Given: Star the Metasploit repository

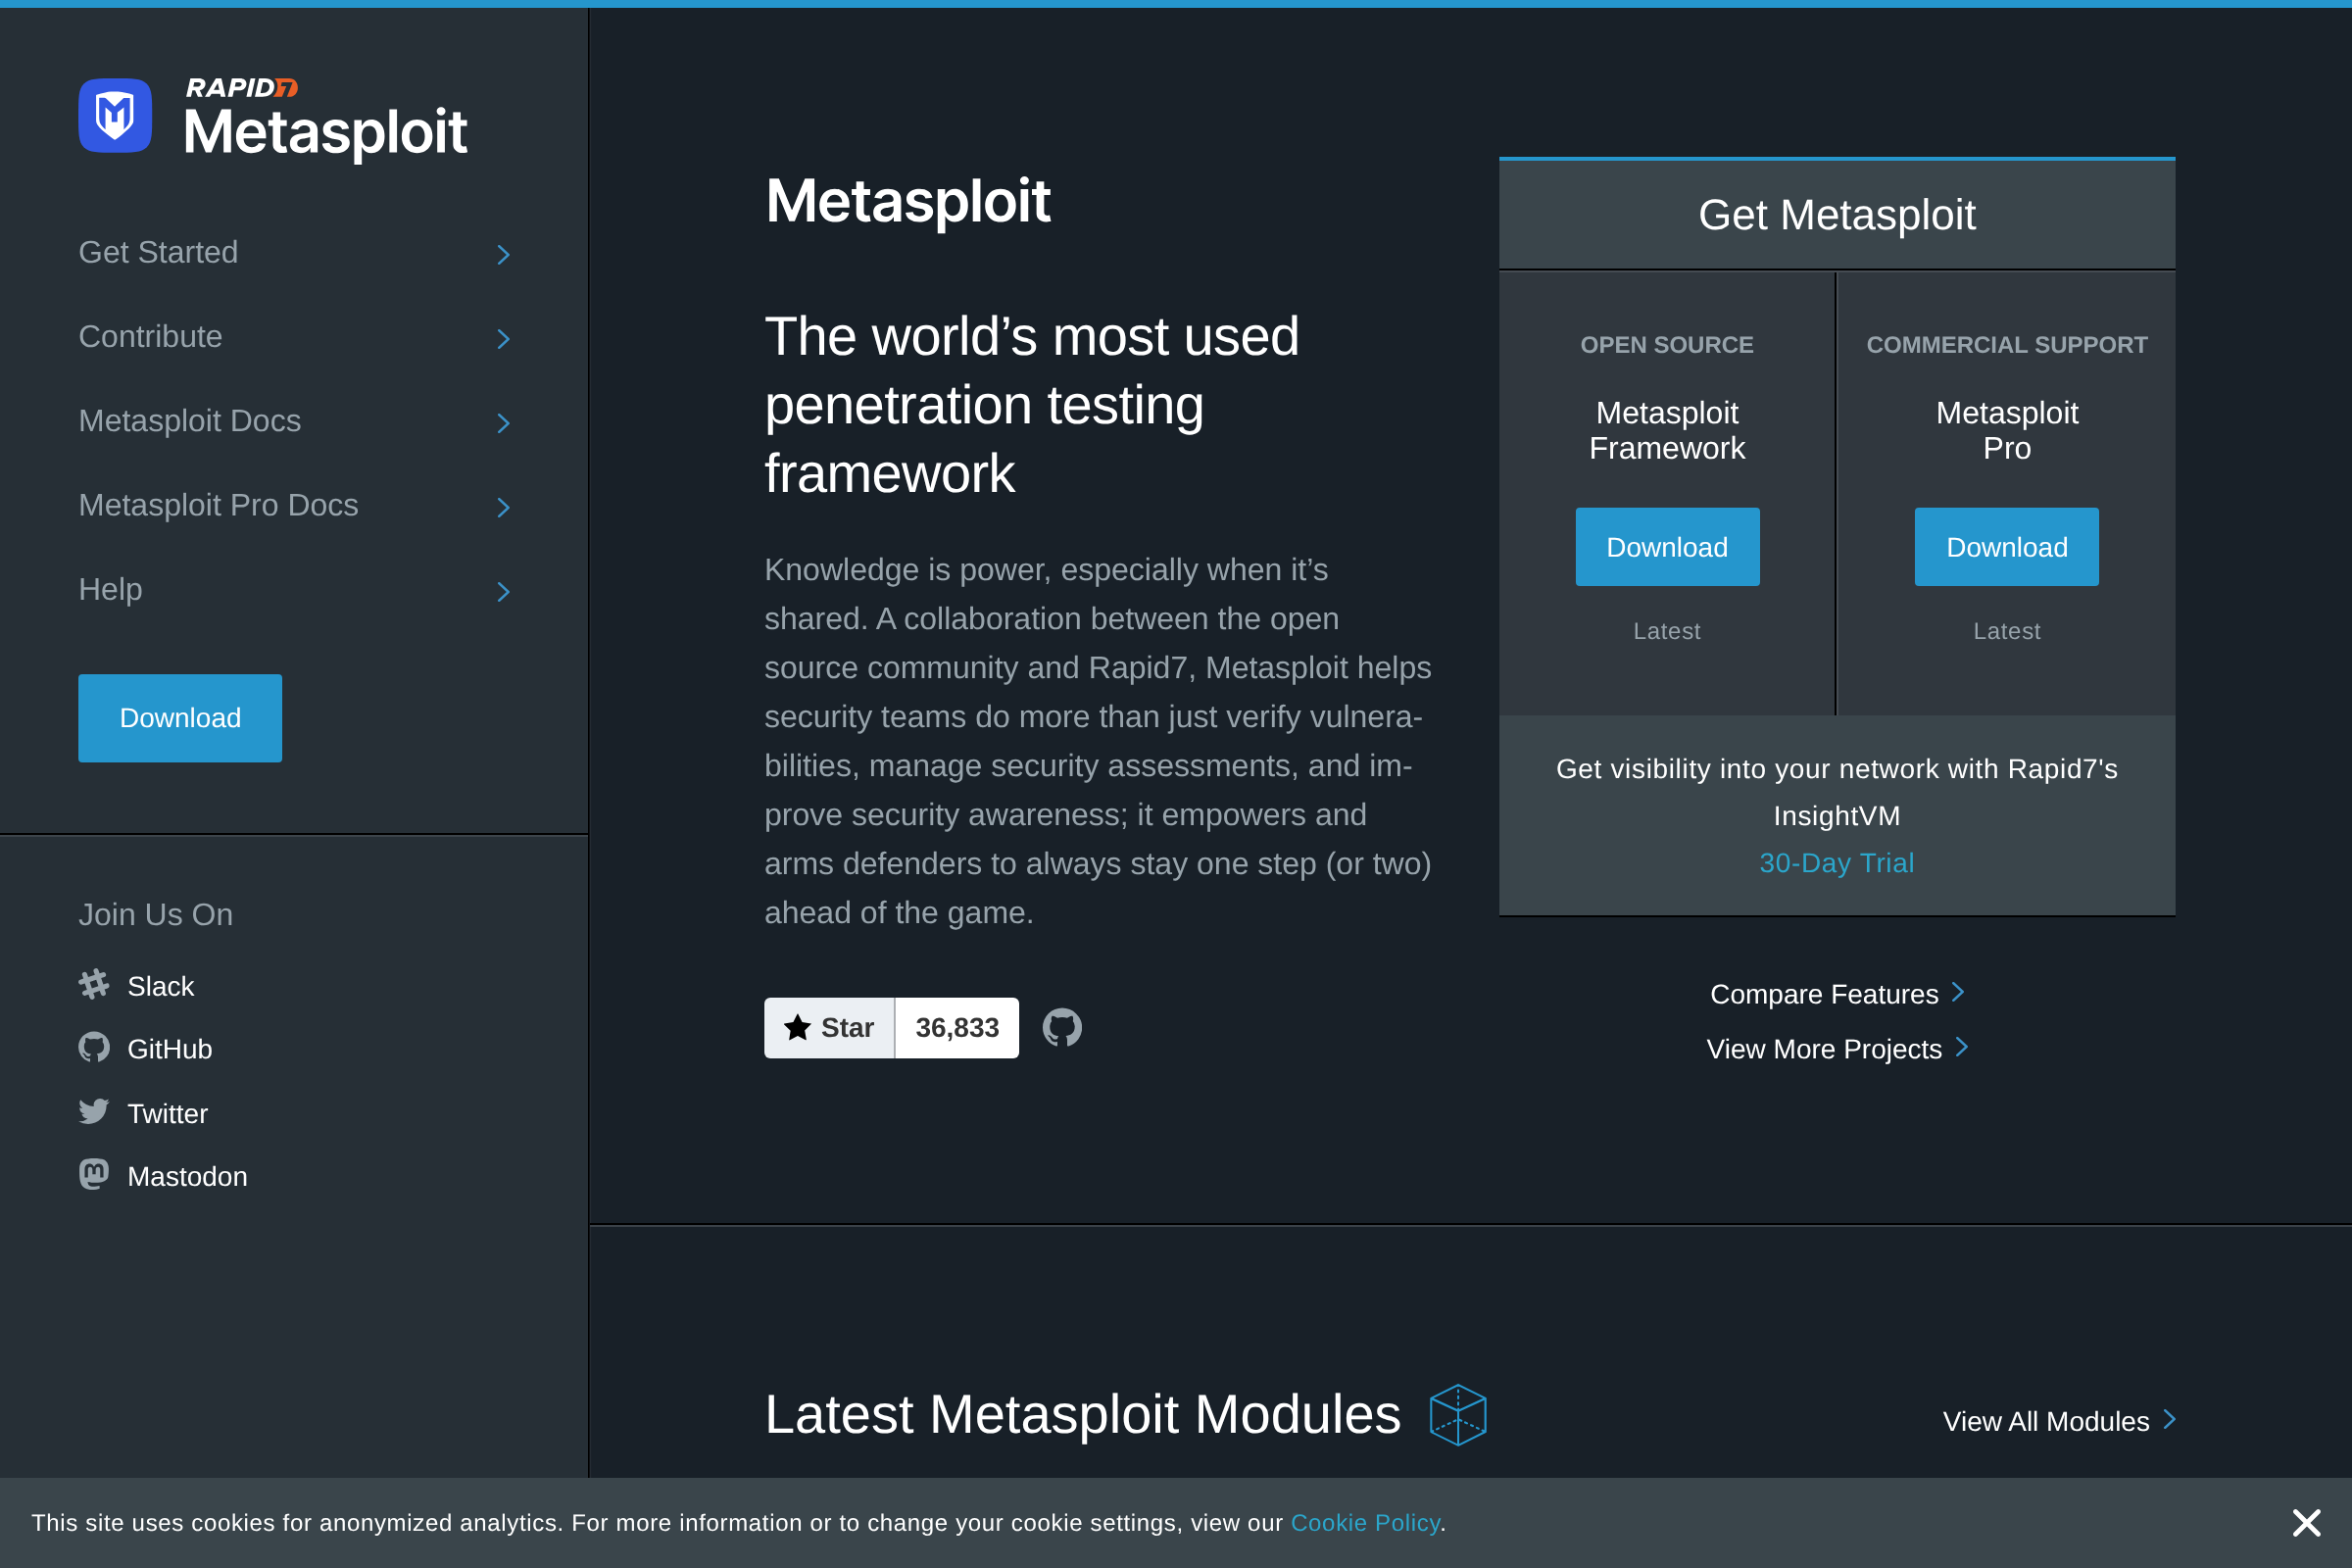Looking at the screenshot, I should (828, 1027).
